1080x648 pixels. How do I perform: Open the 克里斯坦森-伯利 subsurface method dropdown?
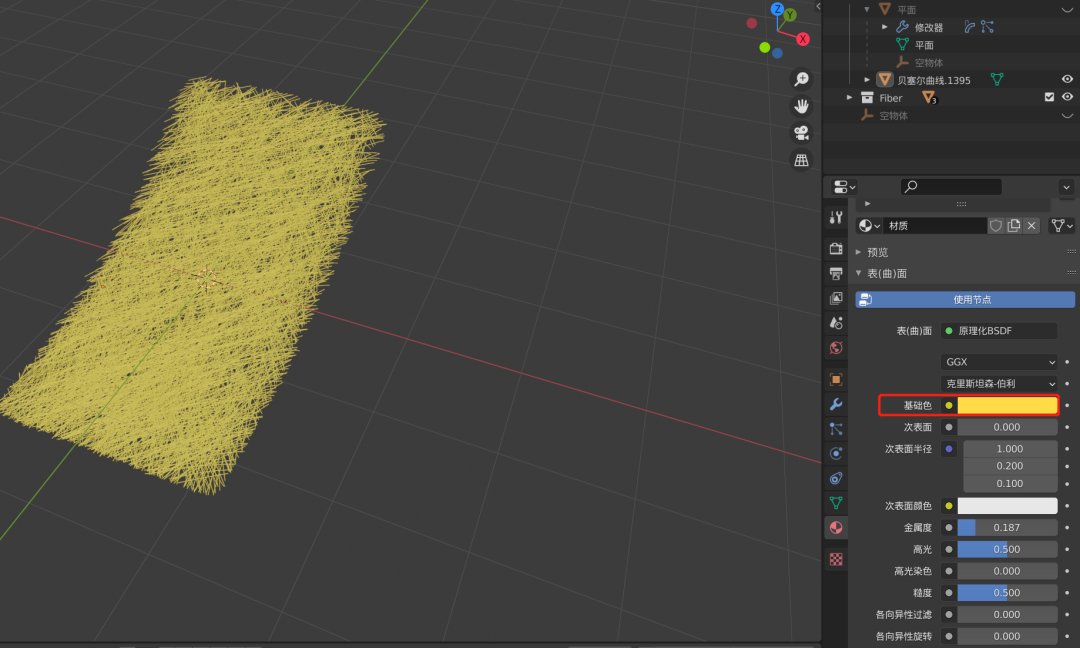pos(999,384)
